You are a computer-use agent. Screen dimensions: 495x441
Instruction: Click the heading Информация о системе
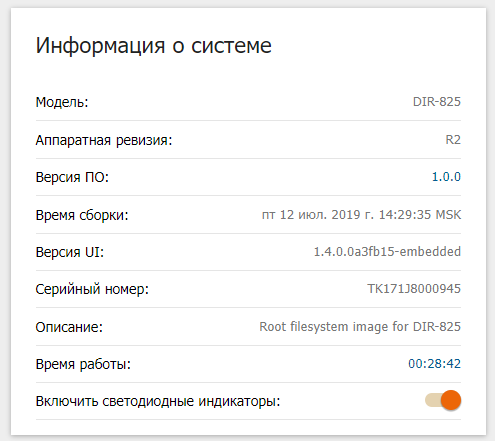pos(154,45)
